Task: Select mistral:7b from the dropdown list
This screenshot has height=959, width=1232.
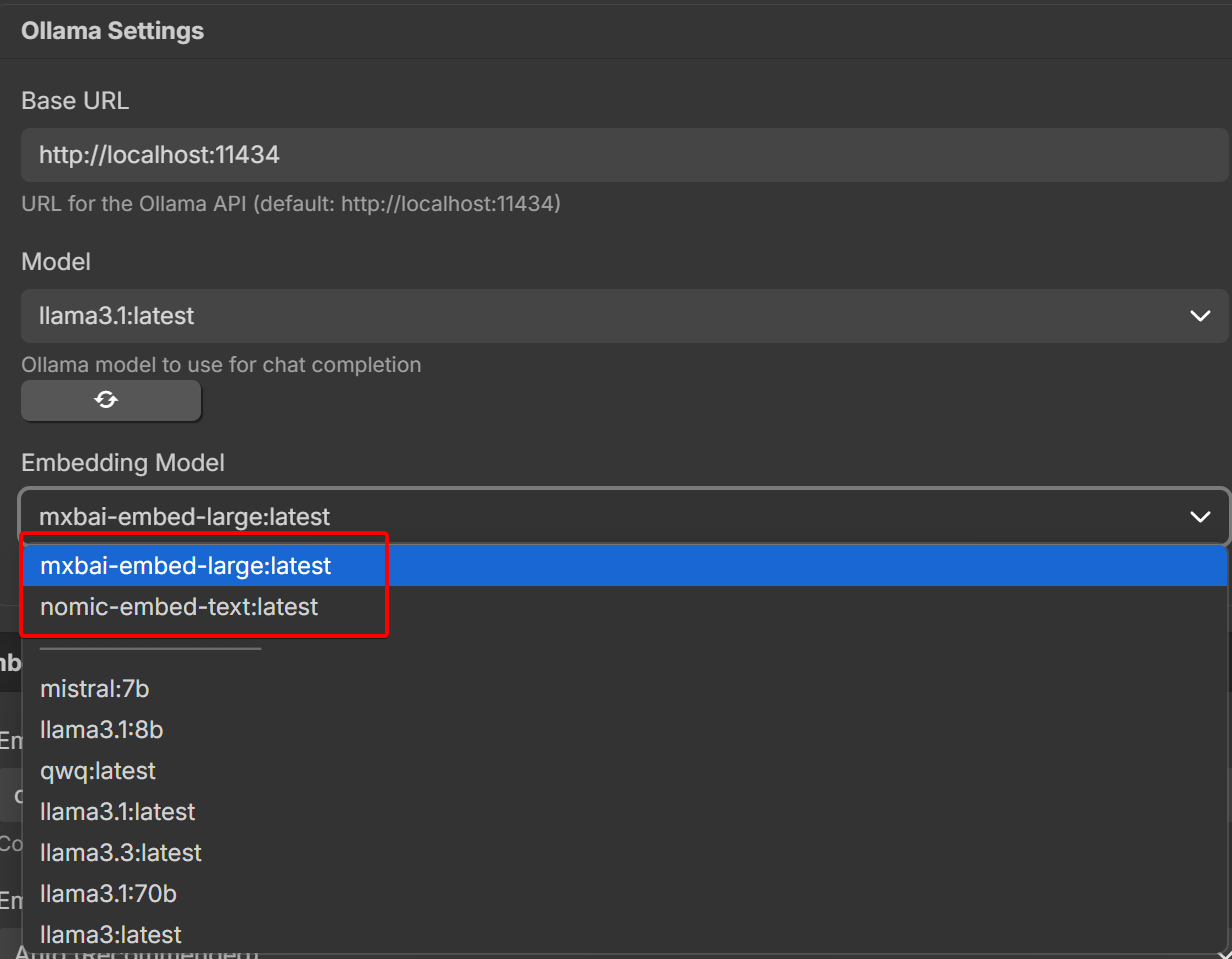Action: [x=95, y=689]
